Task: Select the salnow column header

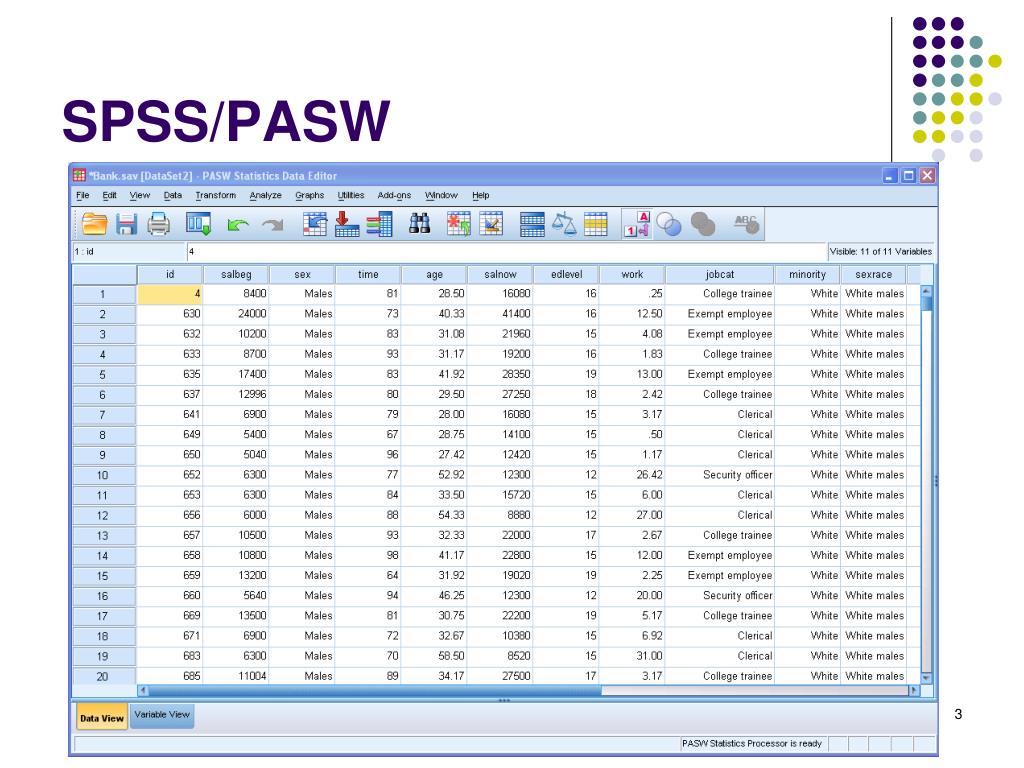Action: 500,274
